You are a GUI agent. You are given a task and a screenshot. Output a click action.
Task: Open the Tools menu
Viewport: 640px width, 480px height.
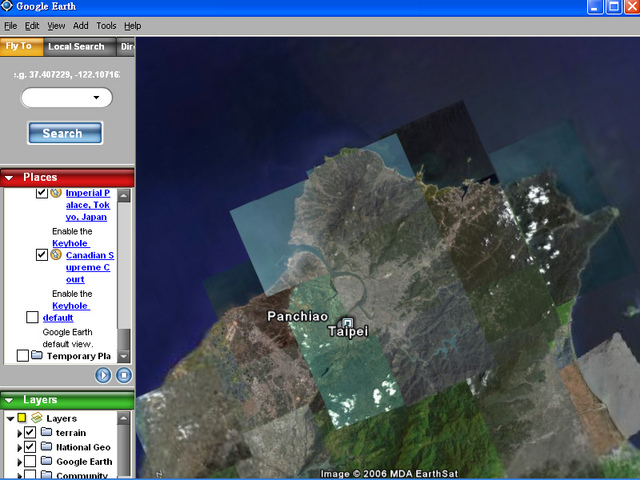[106, 26]
